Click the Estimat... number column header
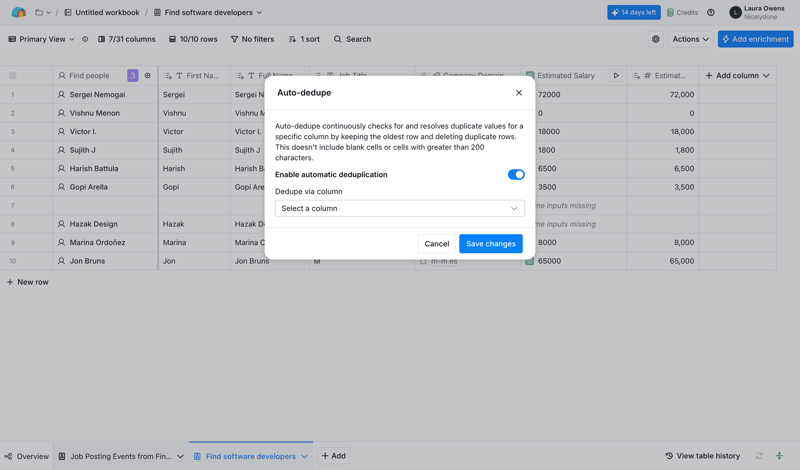 (x=662, y=76)
